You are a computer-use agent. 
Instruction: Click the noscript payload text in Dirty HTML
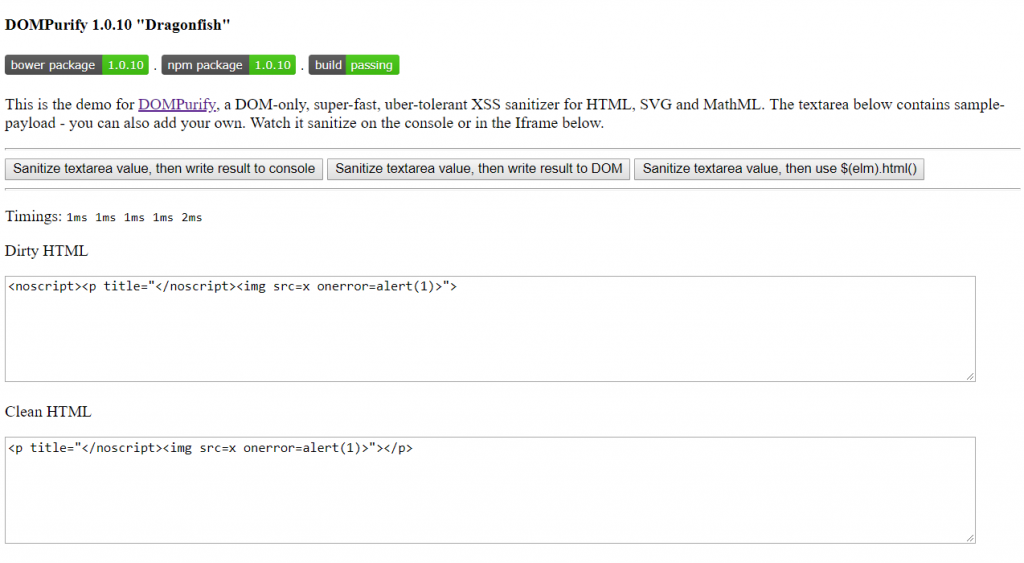pyautogui.click(x=232, y=286)
